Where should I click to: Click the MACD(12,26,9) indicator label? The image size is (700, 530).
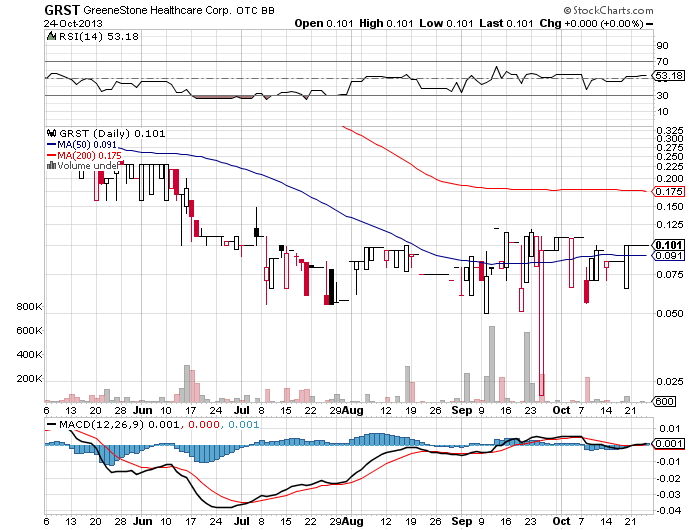[102, 424]
